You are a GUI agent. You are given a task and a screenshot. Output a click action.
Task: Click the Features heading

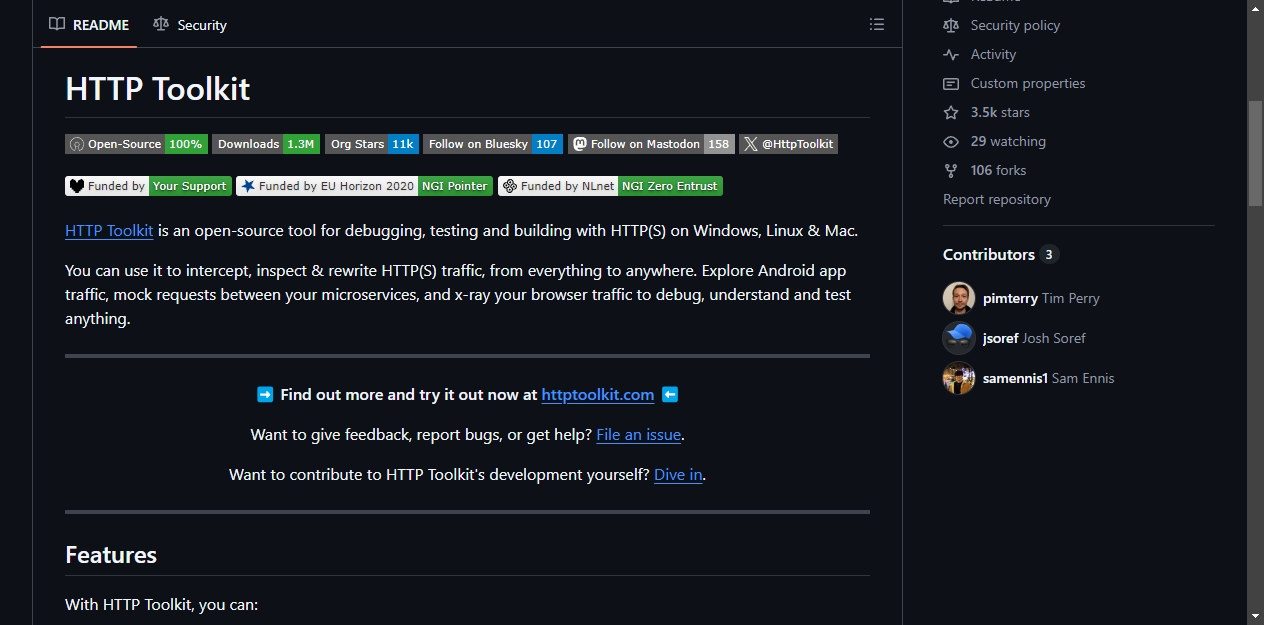[x=111, y=555]
